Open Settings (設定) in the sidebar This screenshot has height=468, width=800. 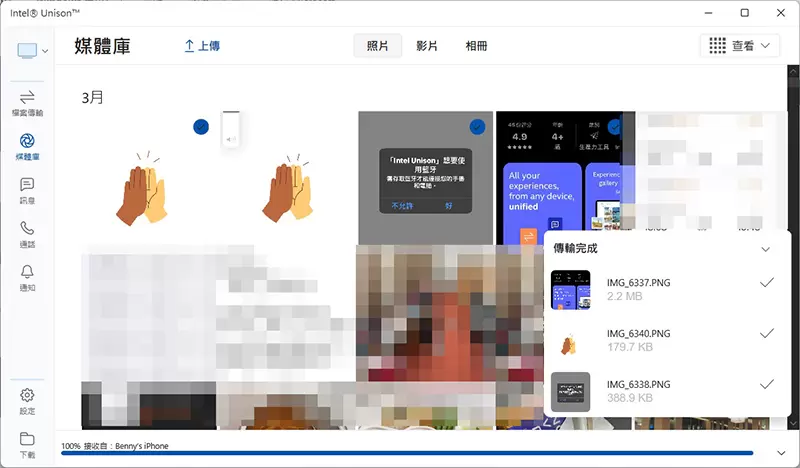click(x=27, y=402)
